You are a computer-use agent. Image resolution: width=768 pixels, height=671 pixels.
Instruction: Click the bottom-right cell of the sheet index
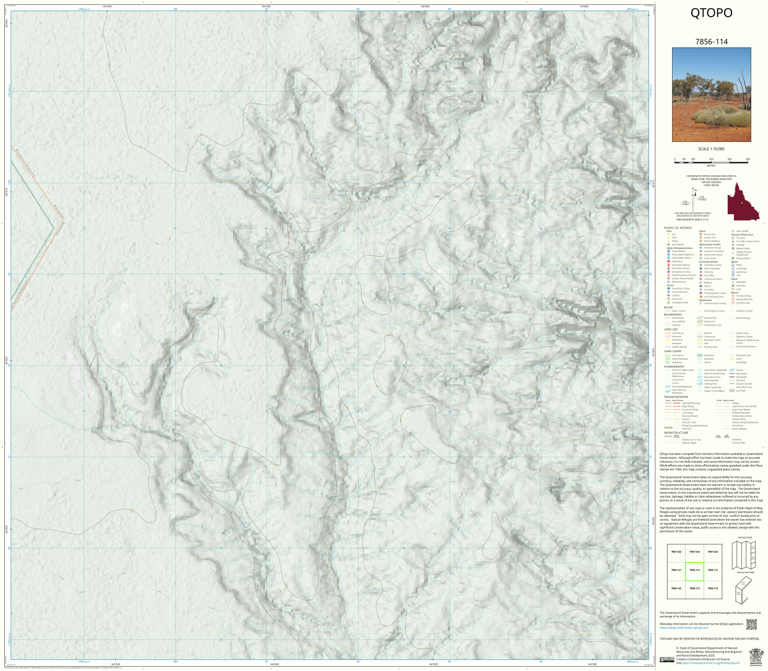tap(713, 590)
